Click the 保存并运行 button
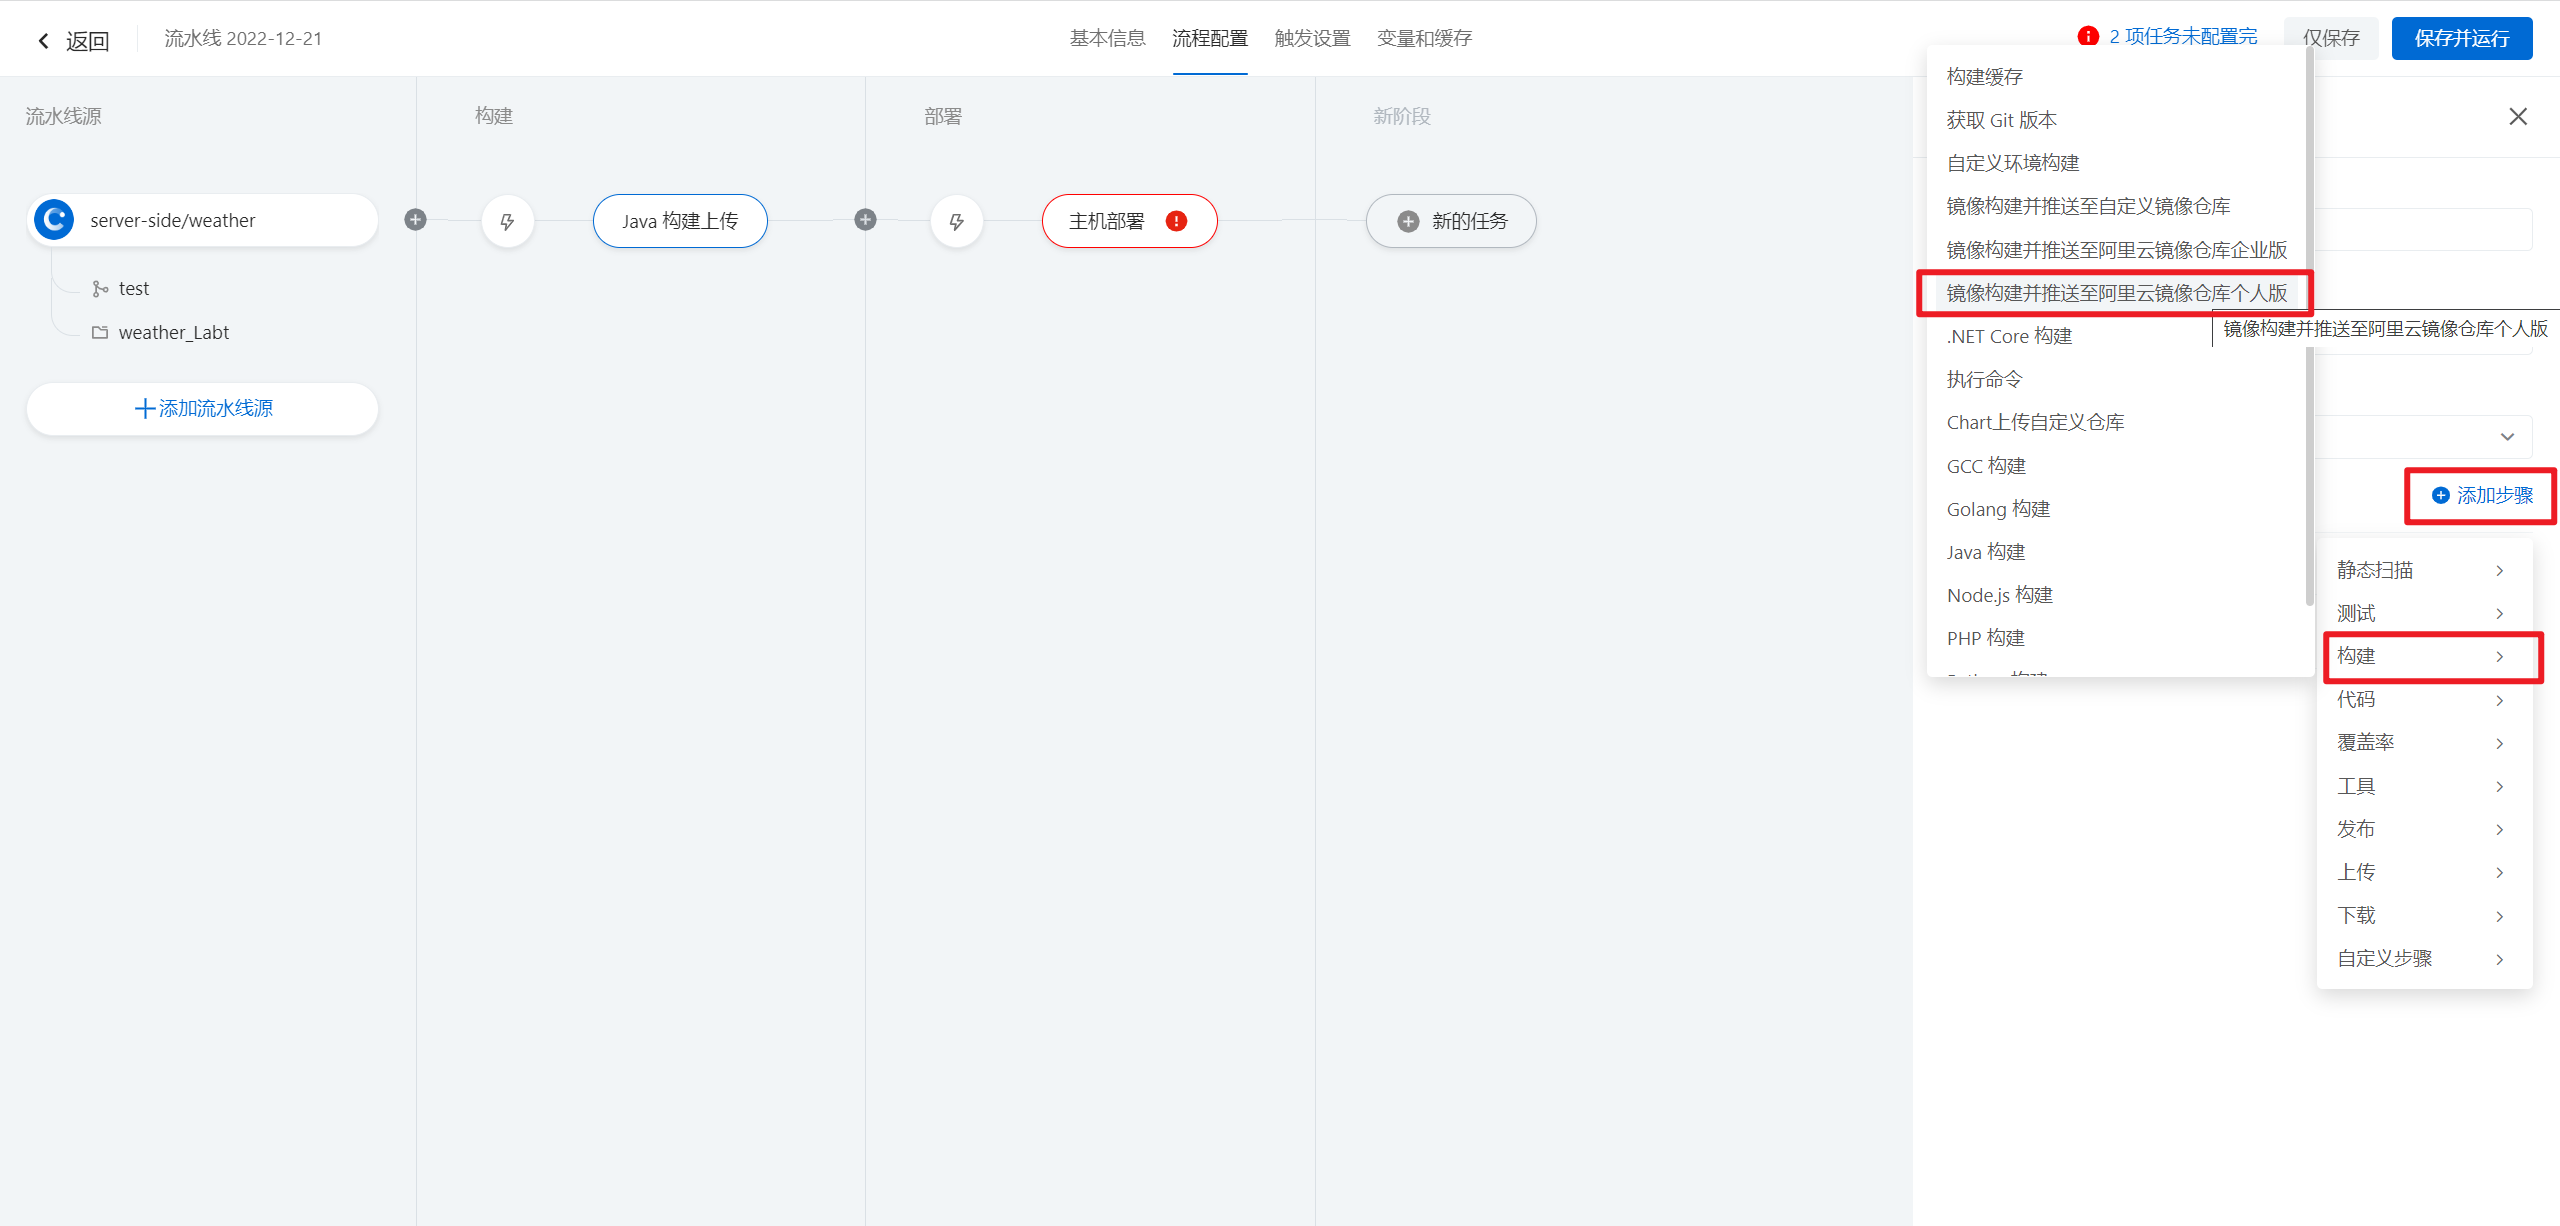Image resolution: width=2560 pixels, height=1226 pixels. pos(2461,39)
